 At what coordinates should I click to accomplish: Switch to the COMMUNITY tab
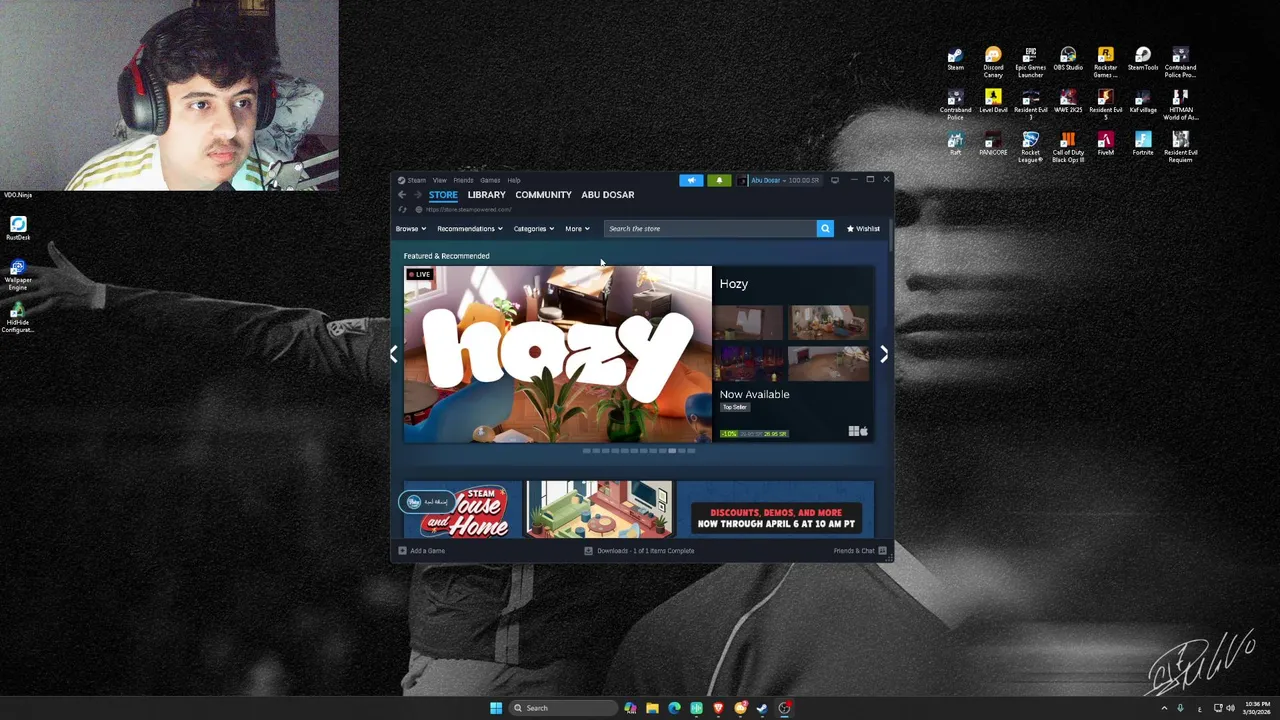(x=543, y=195)
